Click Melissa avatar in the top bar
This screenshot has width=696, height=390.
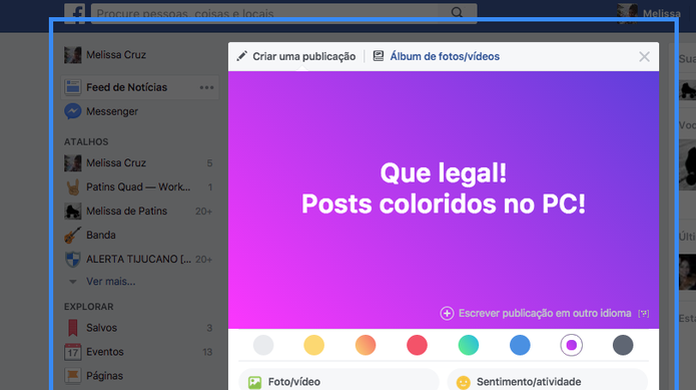coord(627,13)
